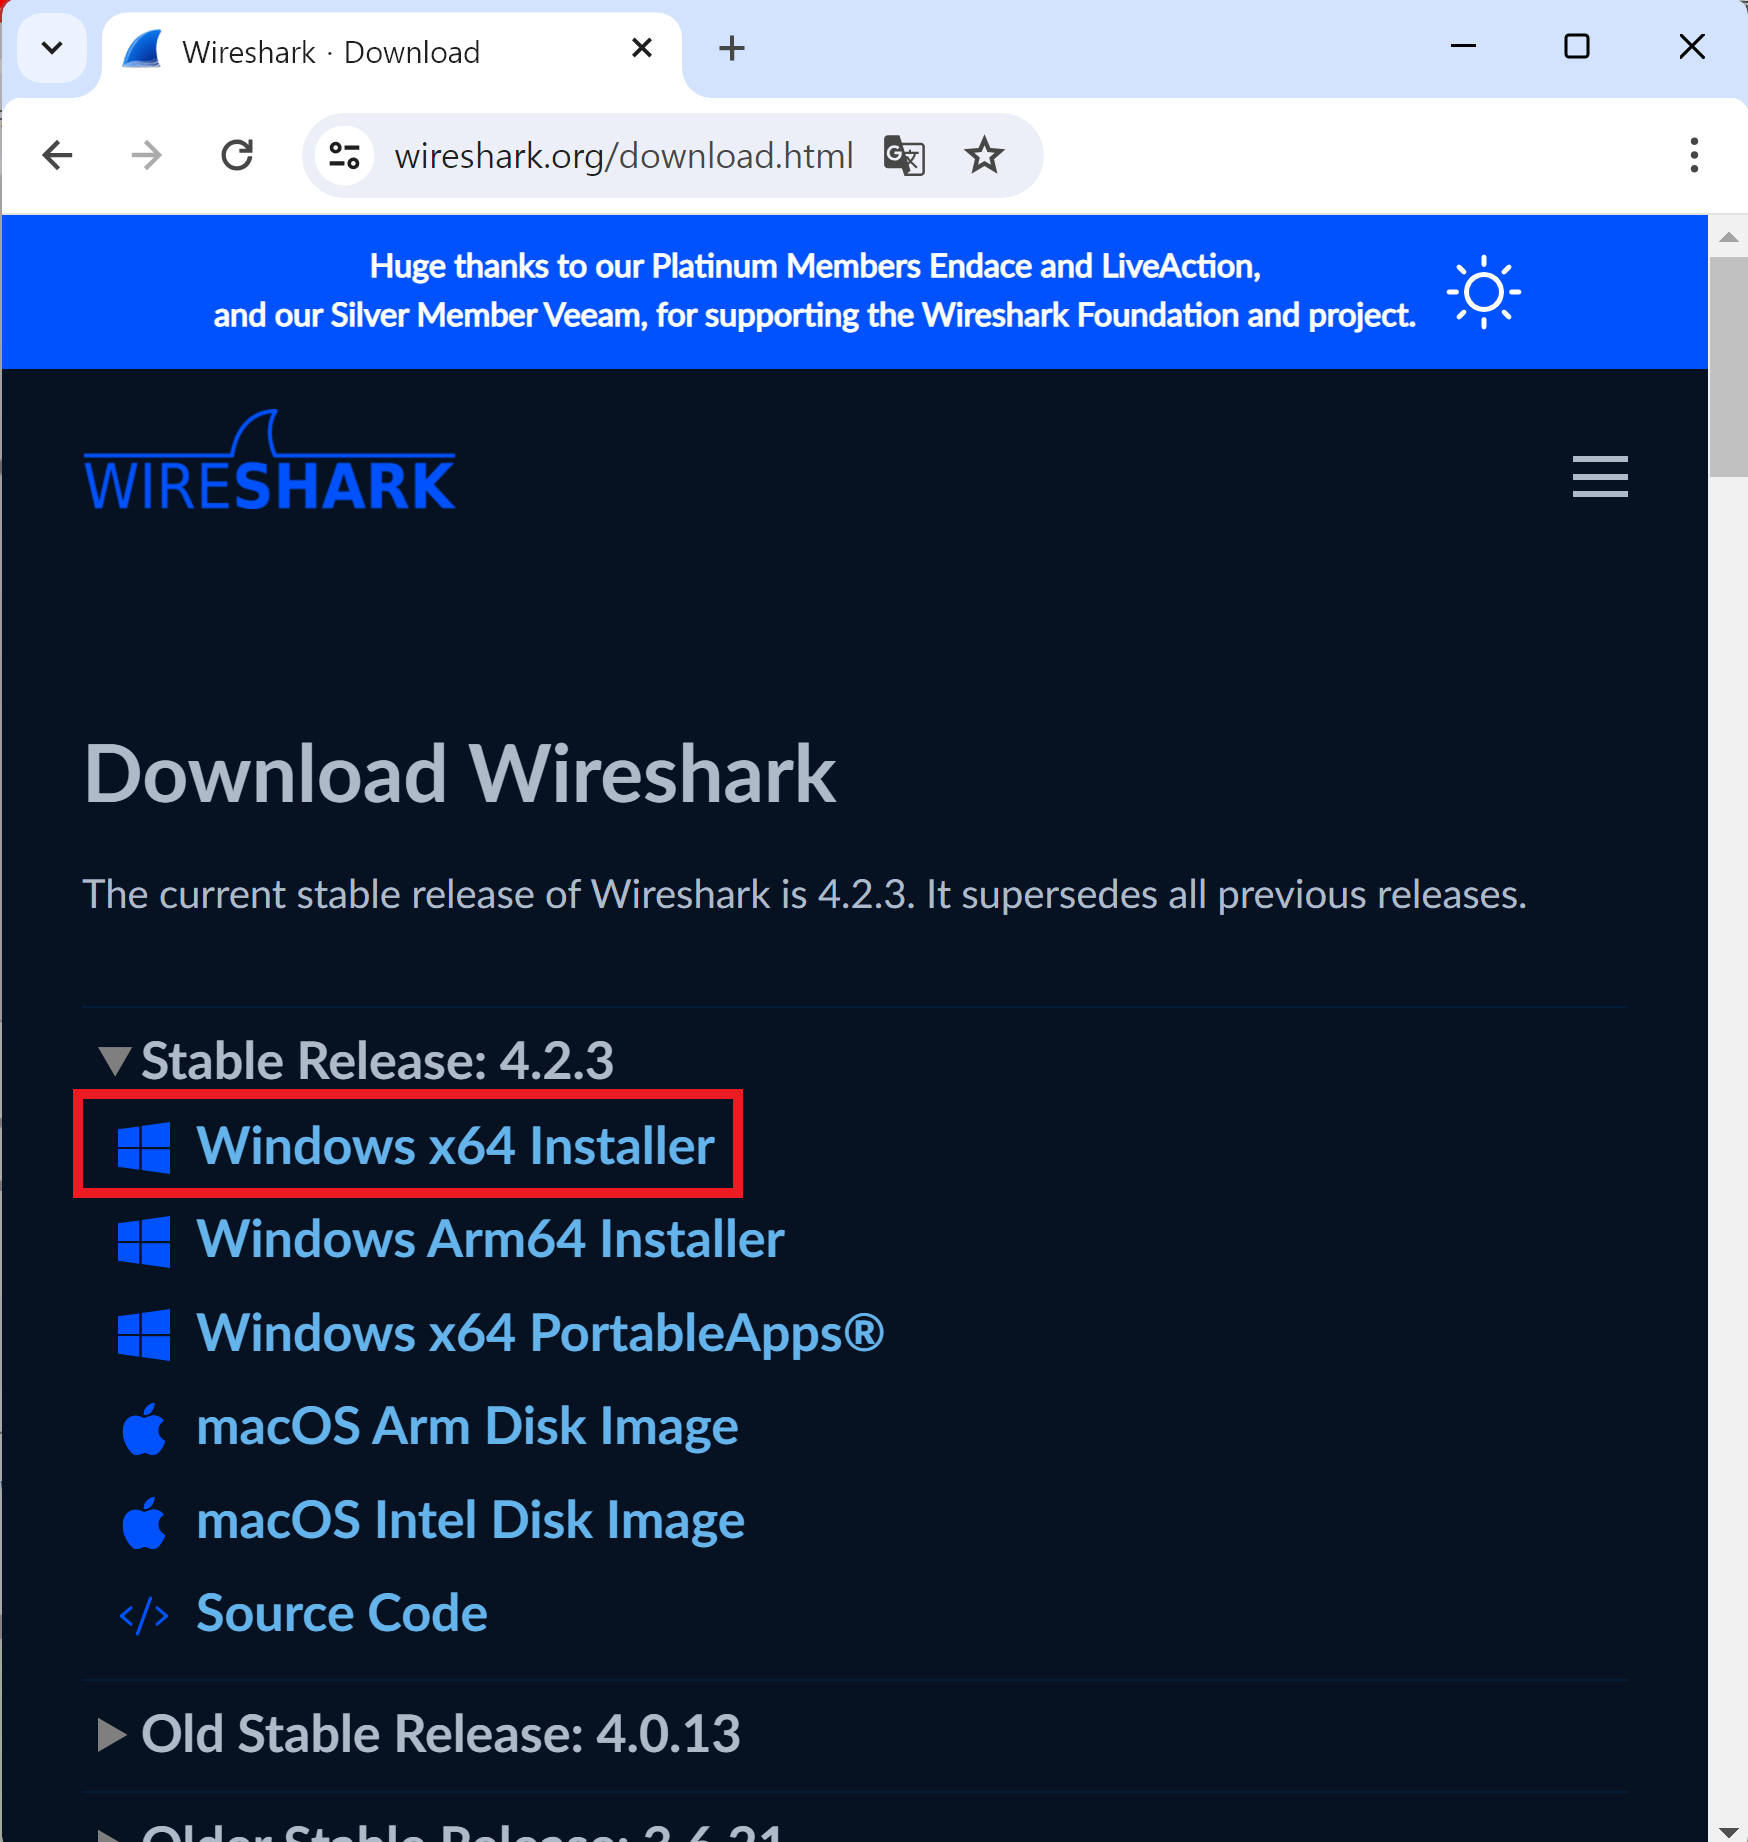
Task: Click the address bar URL field
Action: 622,156
